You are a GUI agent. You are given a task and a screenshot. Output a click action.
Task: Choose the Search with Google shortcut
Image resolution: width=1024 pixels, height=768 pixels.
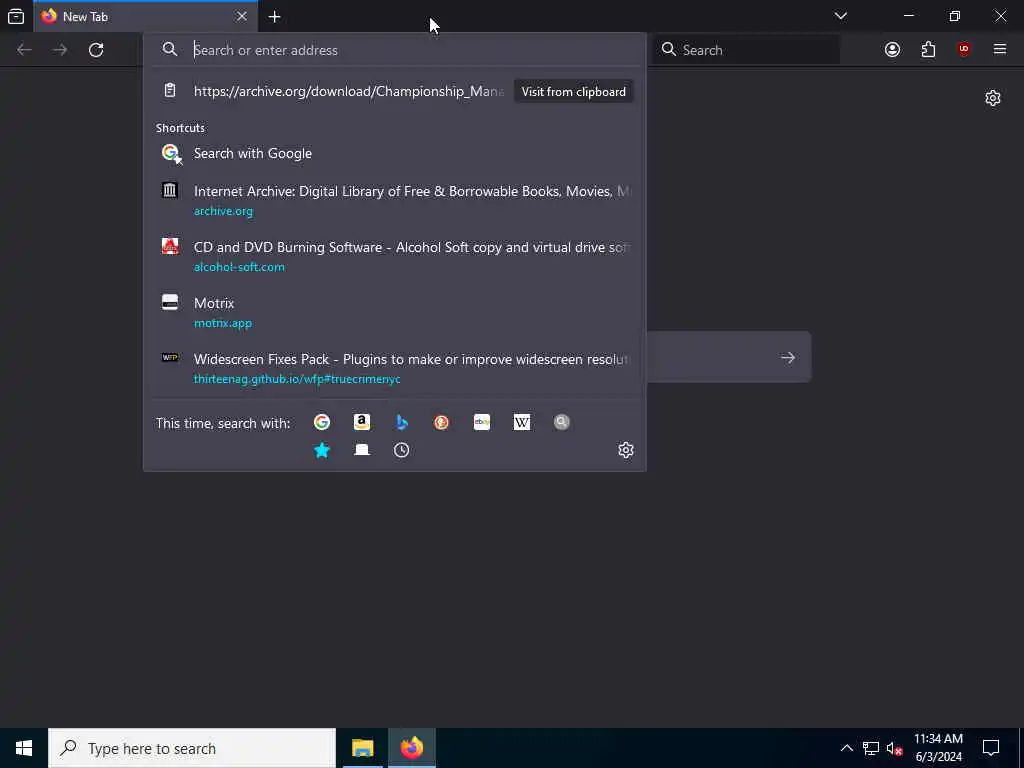[394, 153]
